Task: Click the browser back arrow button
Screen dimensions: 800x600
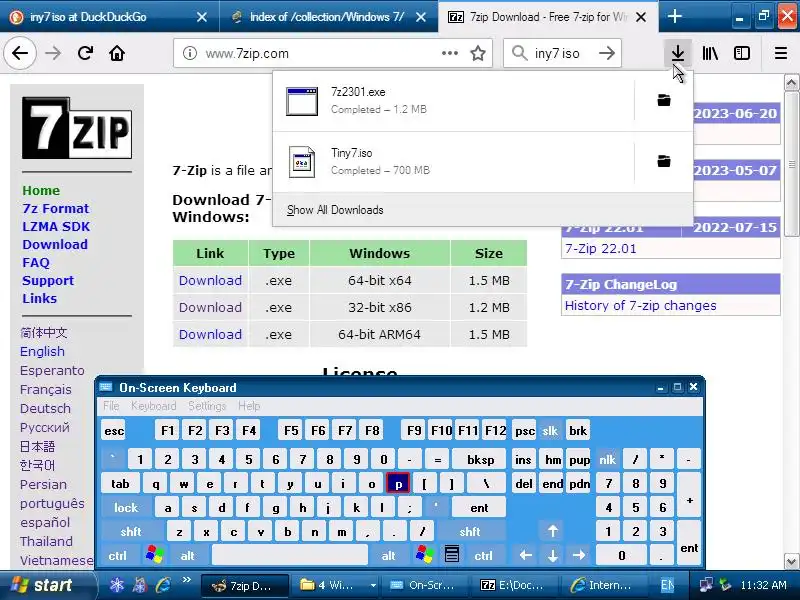Action: [20, 53]
